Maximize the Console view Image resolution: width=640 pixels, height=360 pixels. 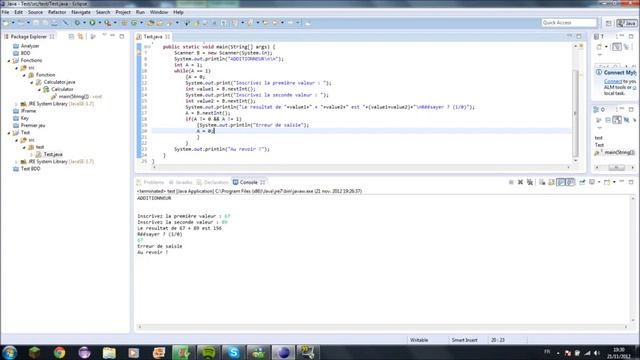click(631, 182)
